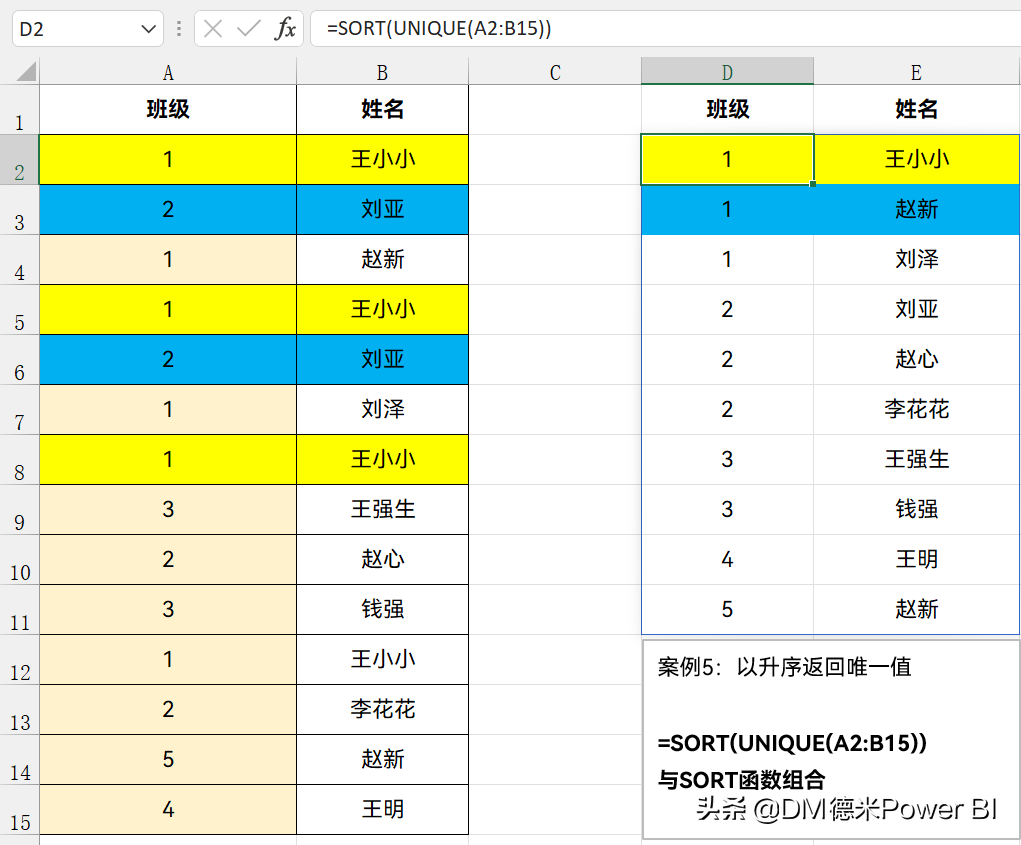Click the formula bar with SORT formula
This screenshot has width=1021, height=845.
[665, 29]
